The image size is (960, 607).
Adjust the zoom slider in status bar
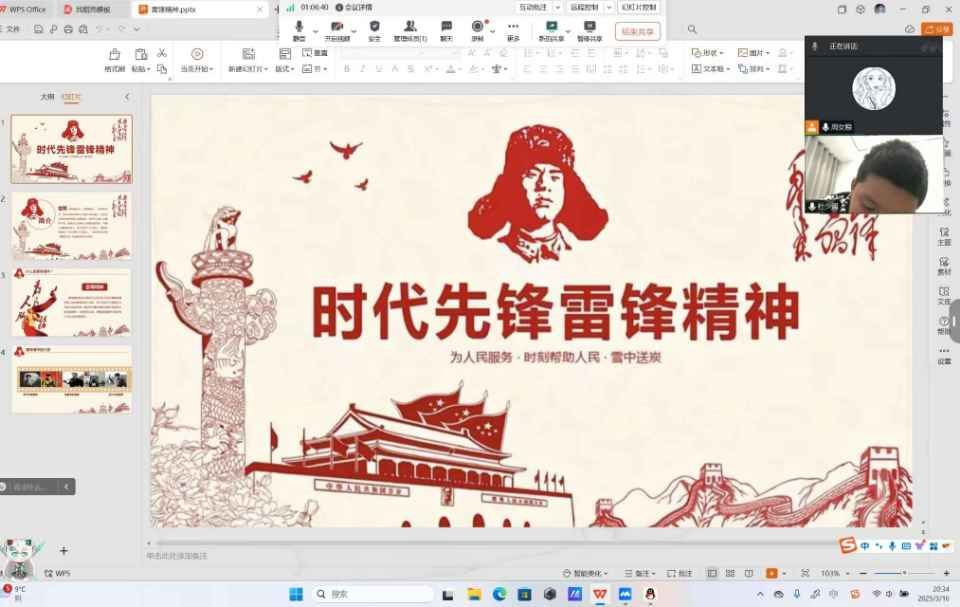[x=902, y=574]
